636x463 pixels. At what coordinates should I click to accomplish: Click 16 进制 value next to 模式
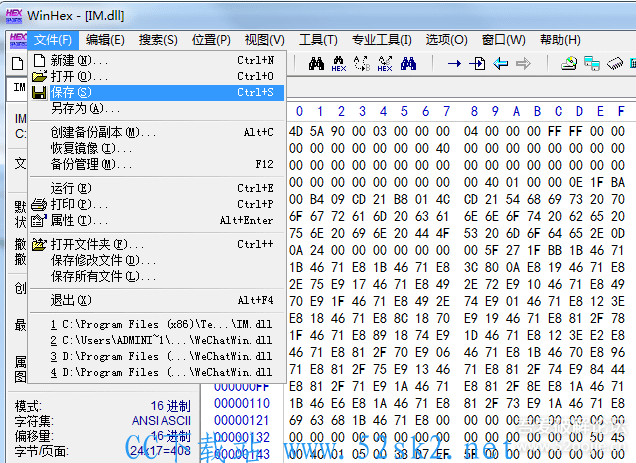tap(170, 406)
